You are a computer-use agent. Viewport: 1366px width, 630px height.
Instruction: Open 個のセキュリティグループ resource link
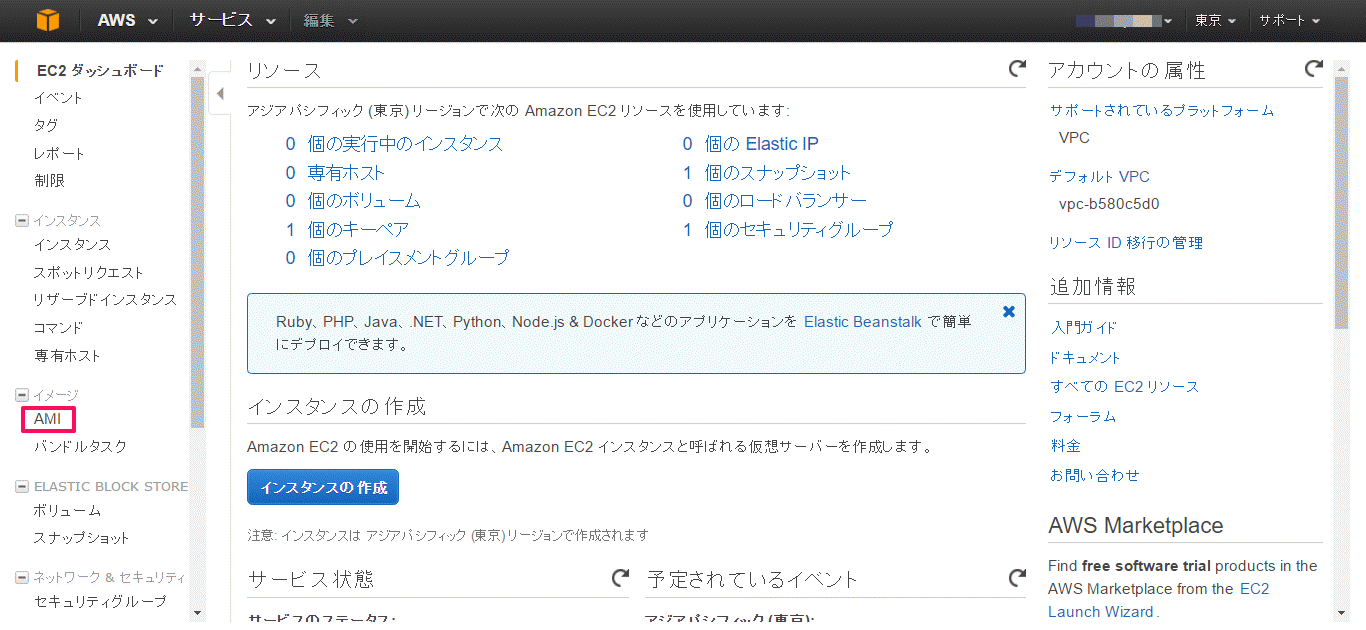tap(799, 230)
